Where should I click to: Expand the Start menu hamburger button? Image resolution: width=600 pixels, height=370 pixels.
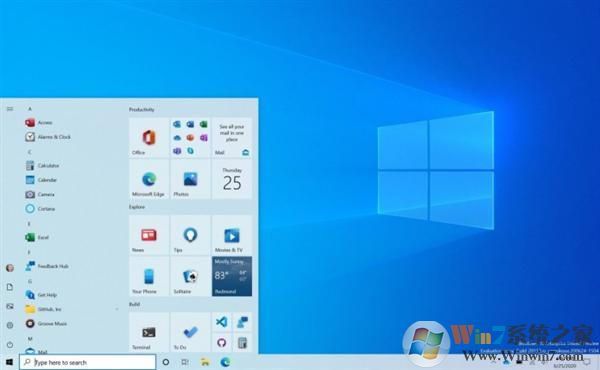click(x=10, y=109)
